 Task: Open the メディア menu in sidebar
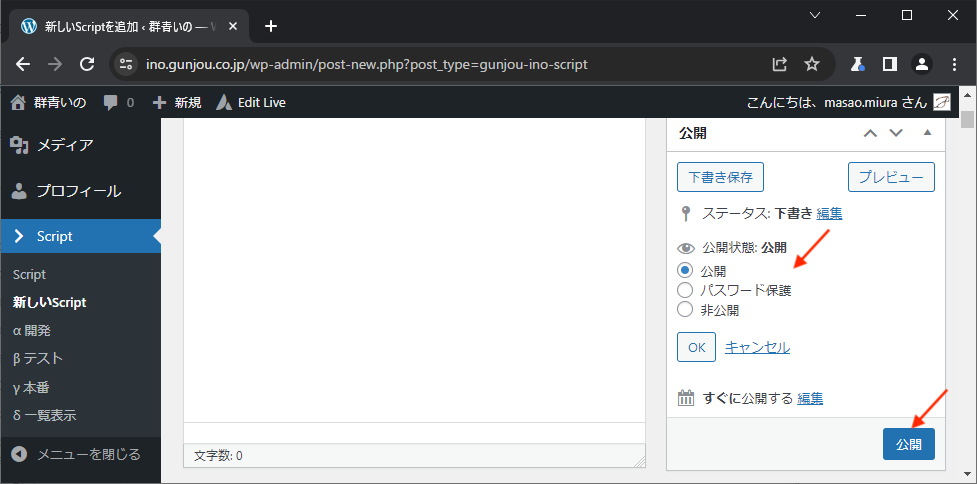pyautogui.click(x=65, y=145)
